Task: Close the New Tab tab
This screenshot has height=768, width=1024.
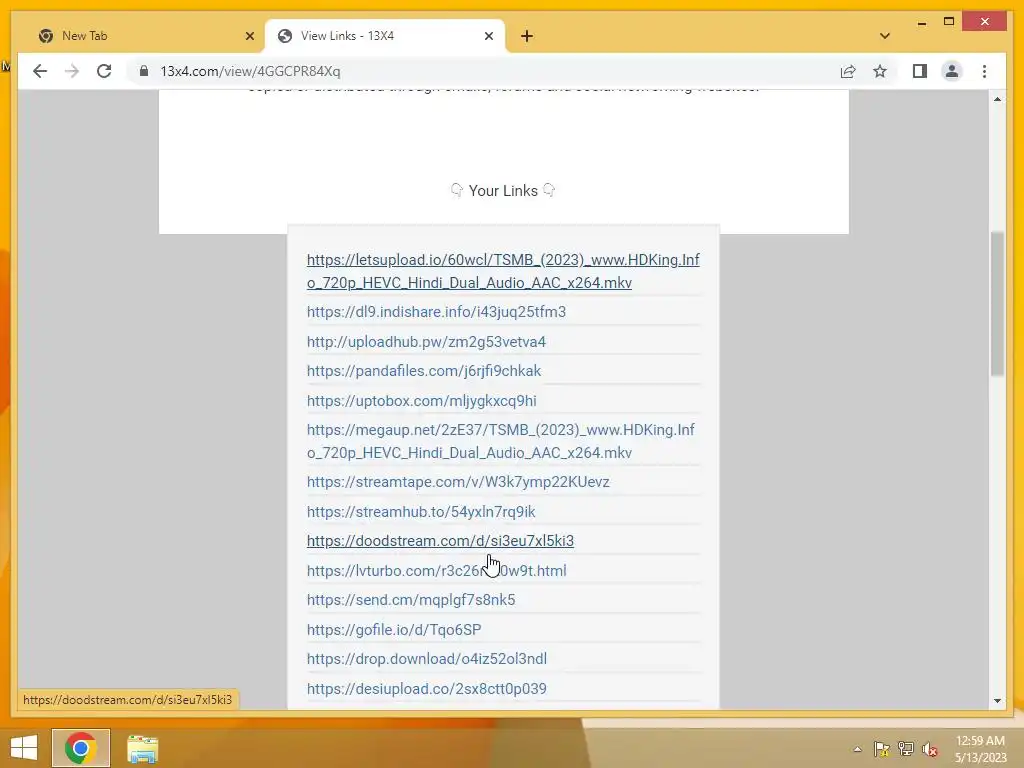Action: coord(249,36)
